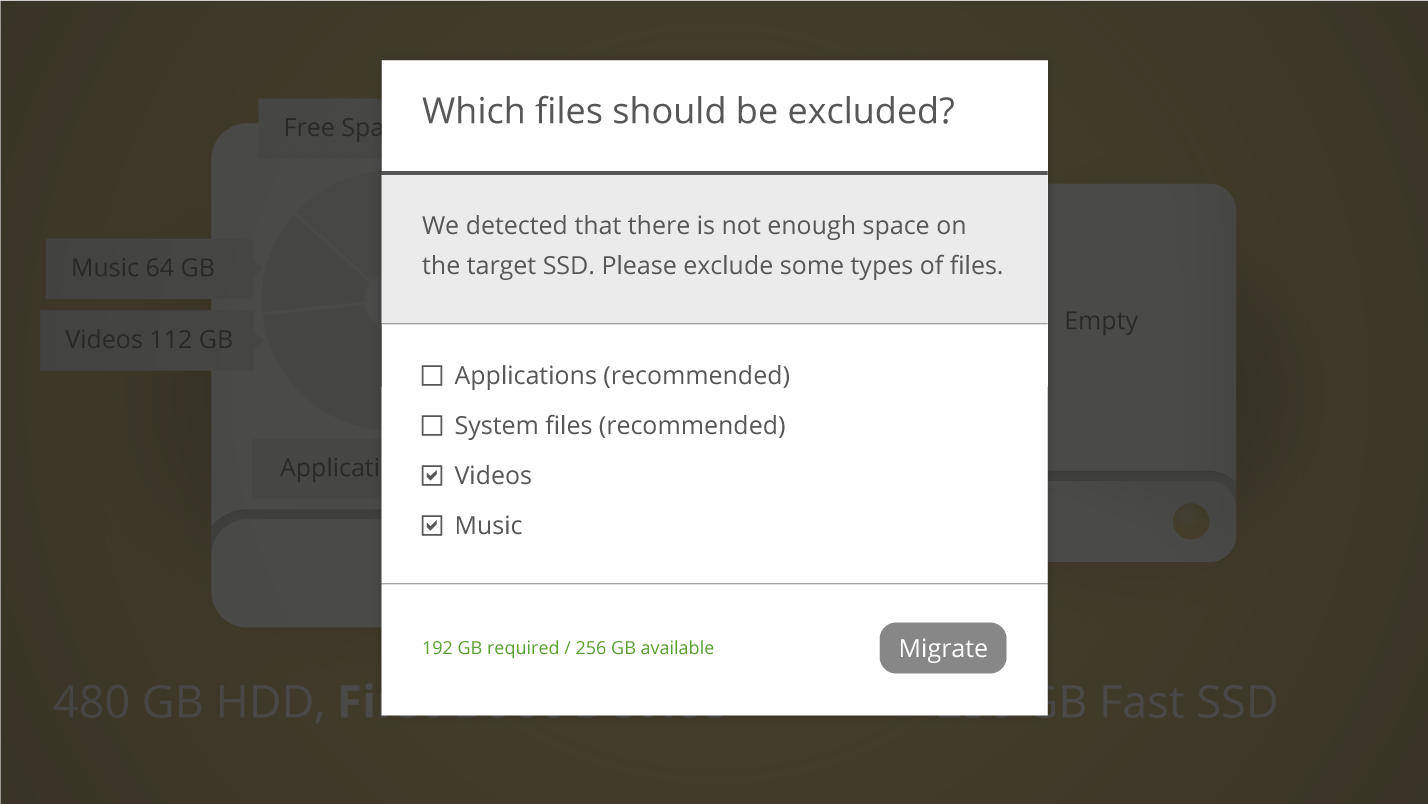Click the Applications label beside the pie chart
This screenshot has height=804, width=1428.
point(320,468)
